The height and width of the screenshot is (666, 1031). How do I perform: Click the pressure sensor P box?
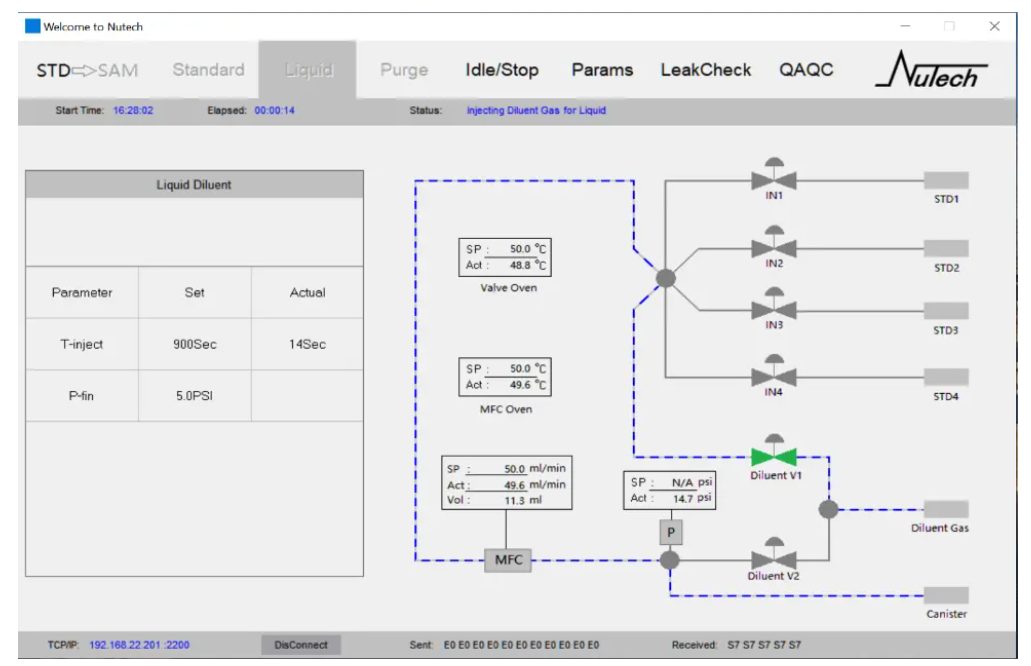(x=671, y=532)
